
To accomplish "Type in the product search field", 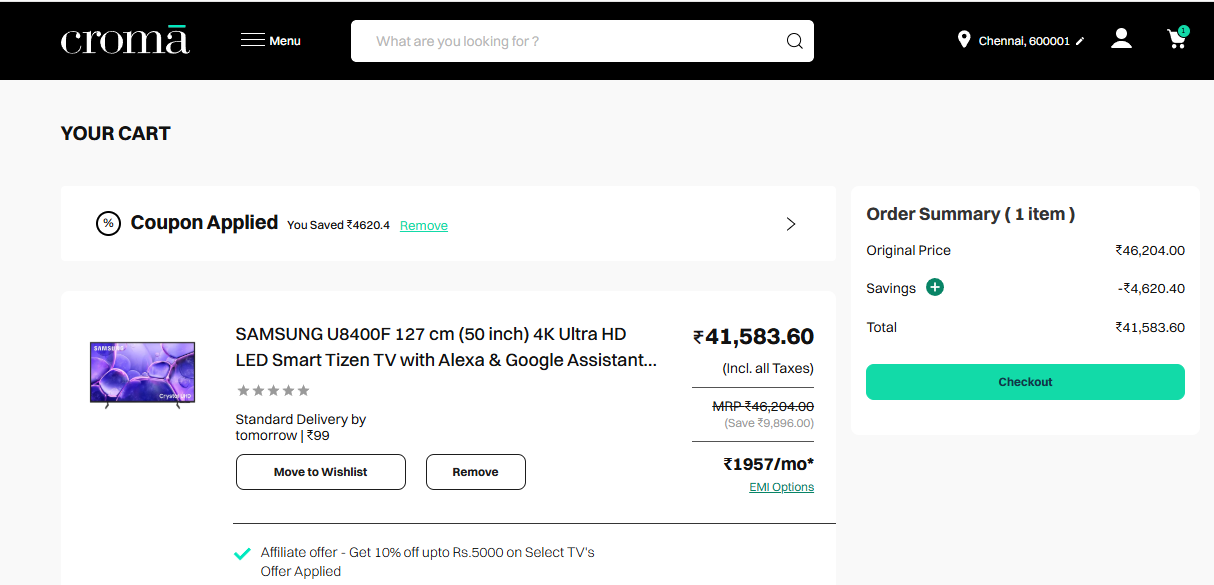I will click(570, 41).
